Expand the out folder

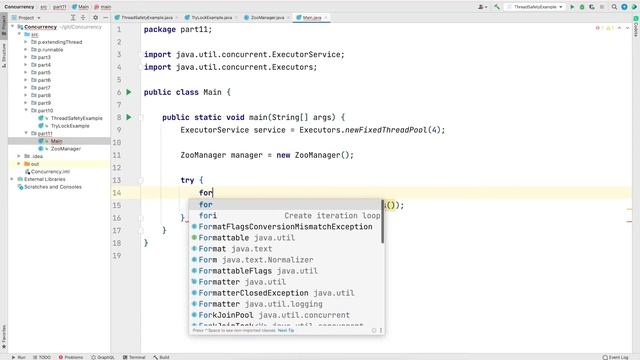click(19, 164)
